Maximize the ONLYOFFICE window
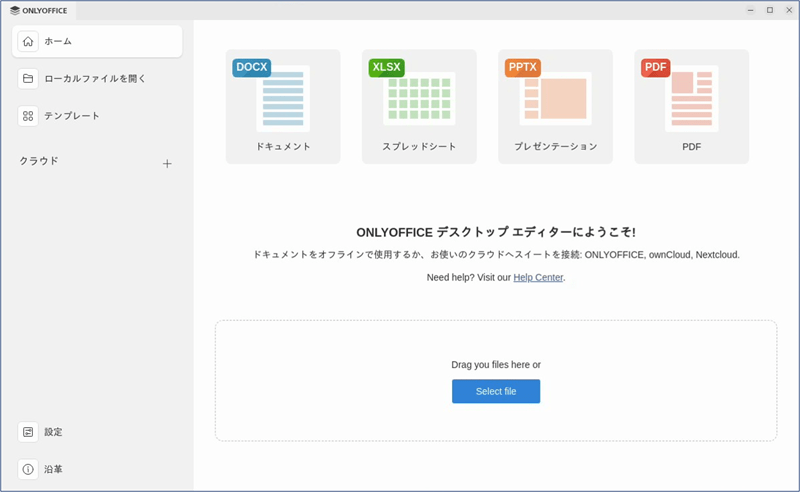The width and height of the screenshot is (800, 492). [x=770, y=10]
